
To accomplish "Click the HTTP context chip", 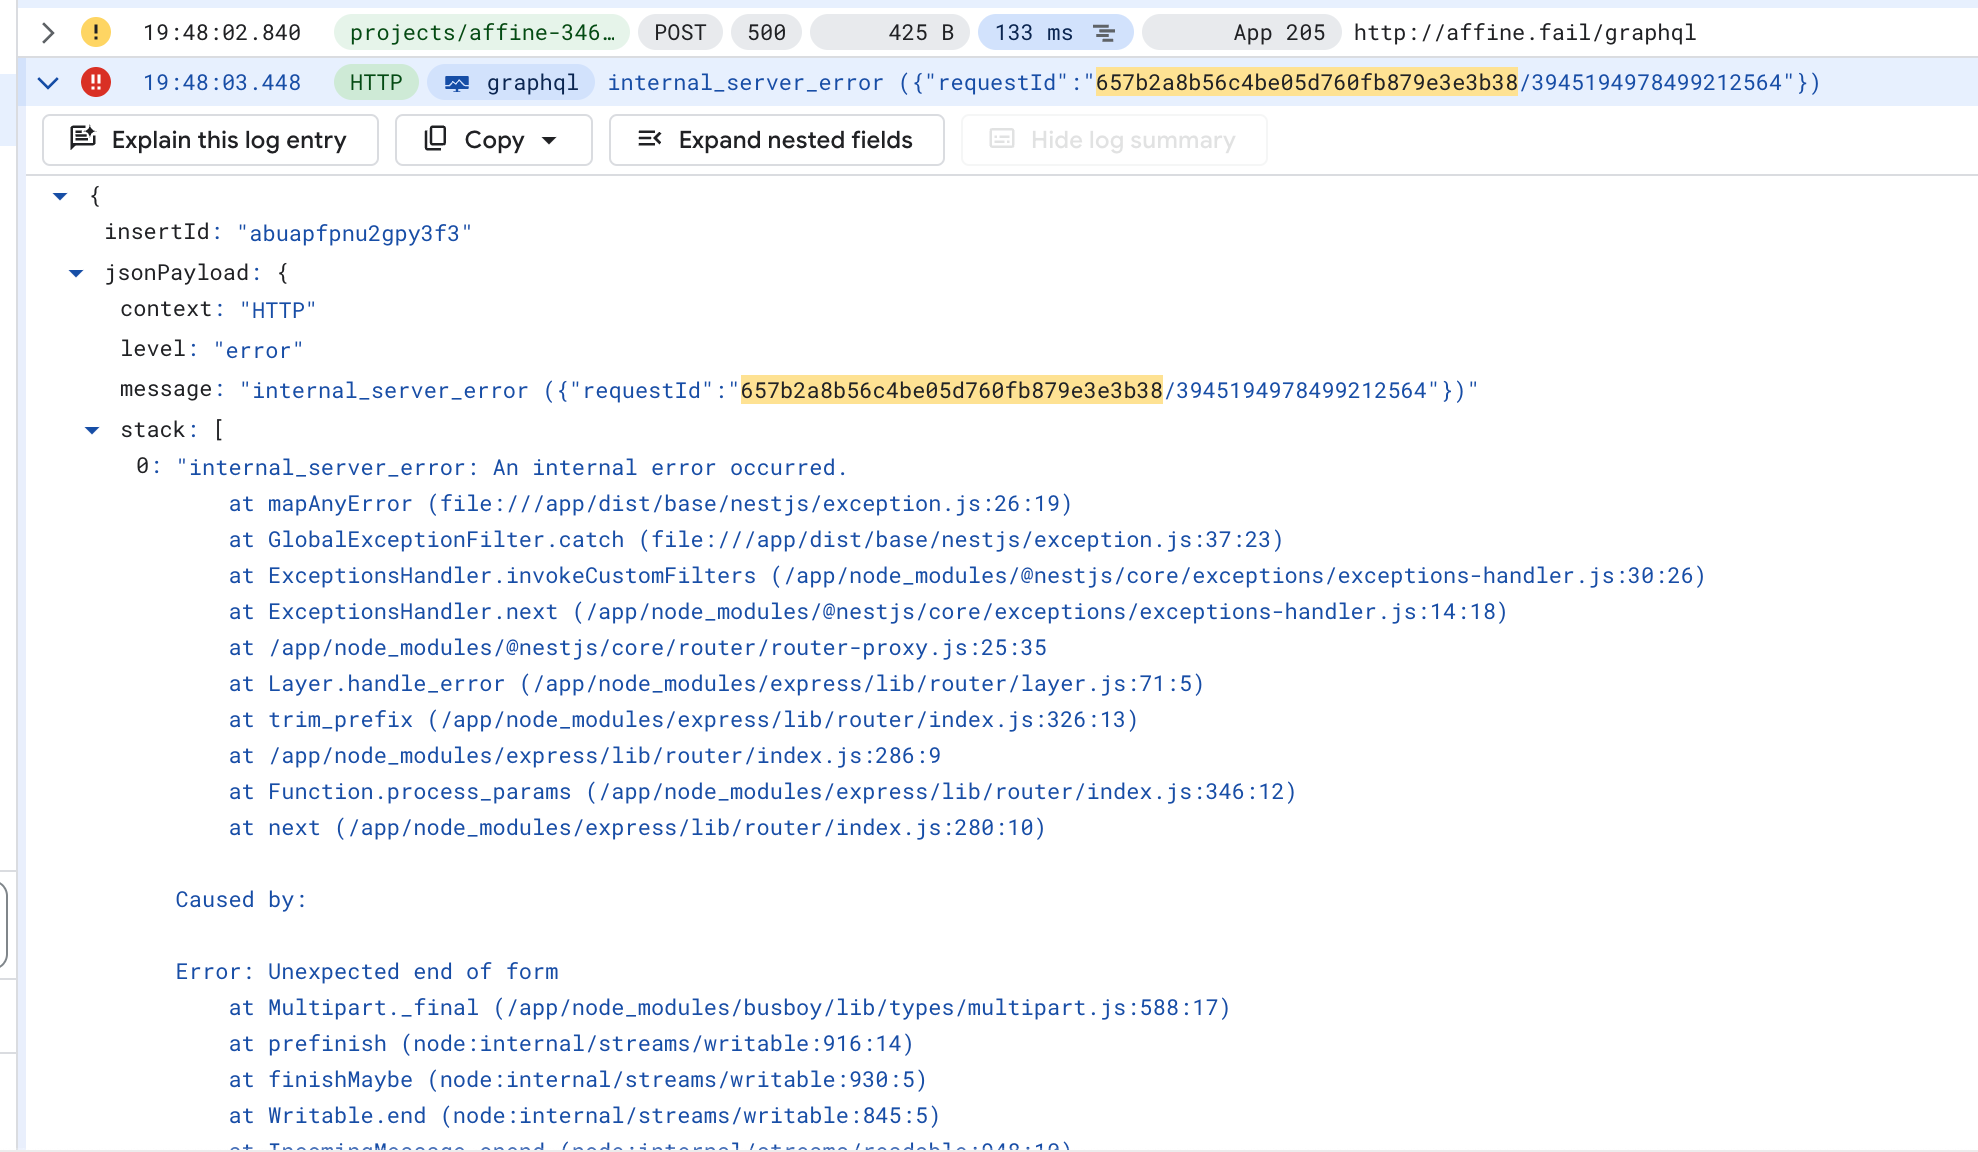I will pyautogui.click(x=376, y=83).
